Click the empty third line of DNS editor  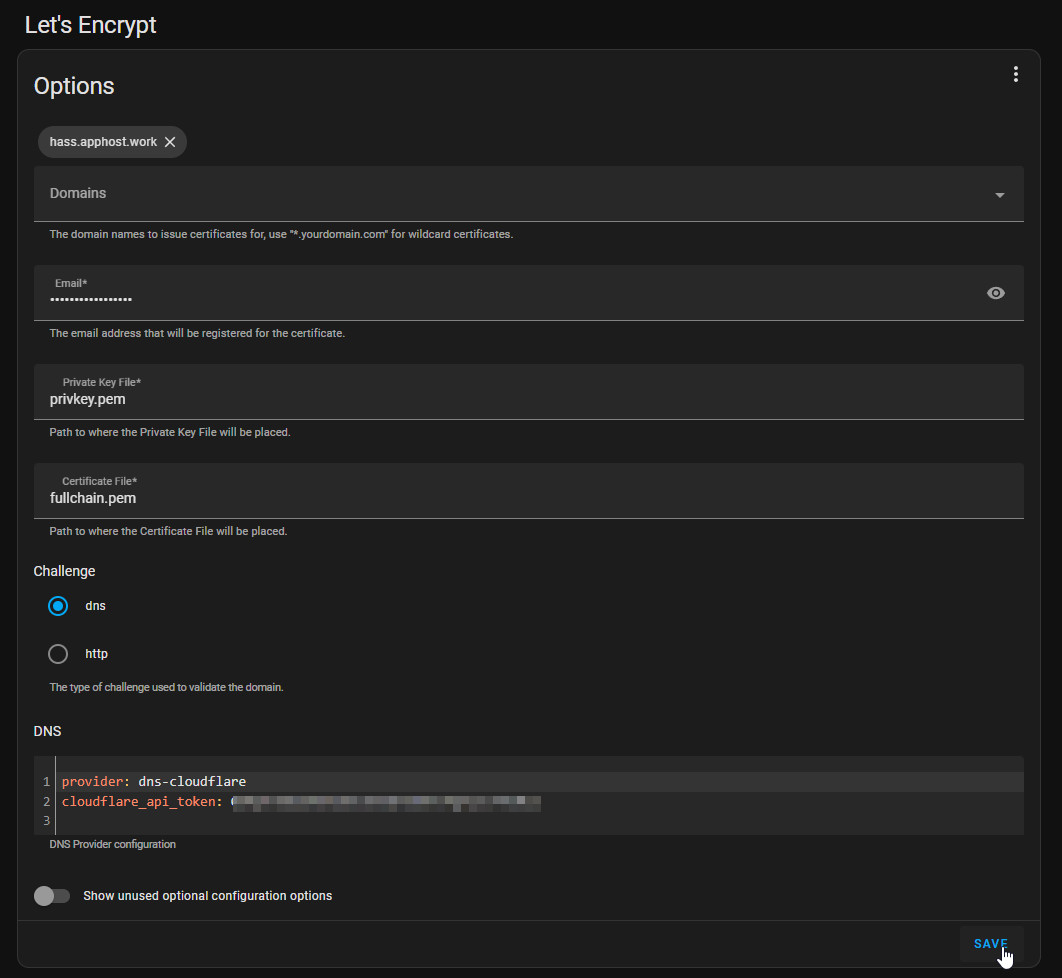pyautogui.click(x=400, y=822)
